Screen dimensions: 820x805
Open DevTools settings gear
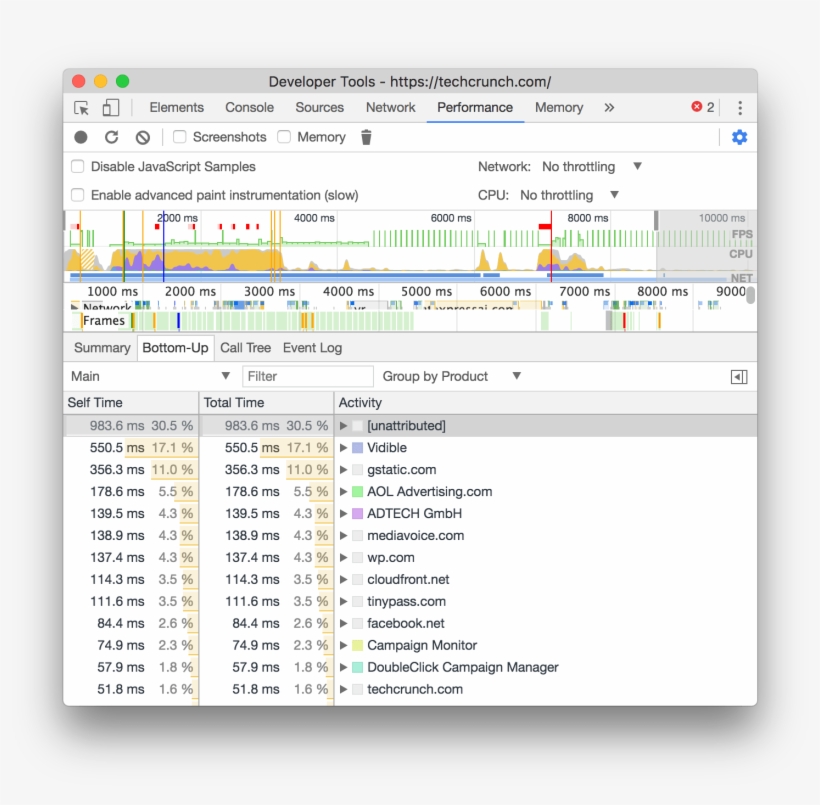click(x=739, y=137)
